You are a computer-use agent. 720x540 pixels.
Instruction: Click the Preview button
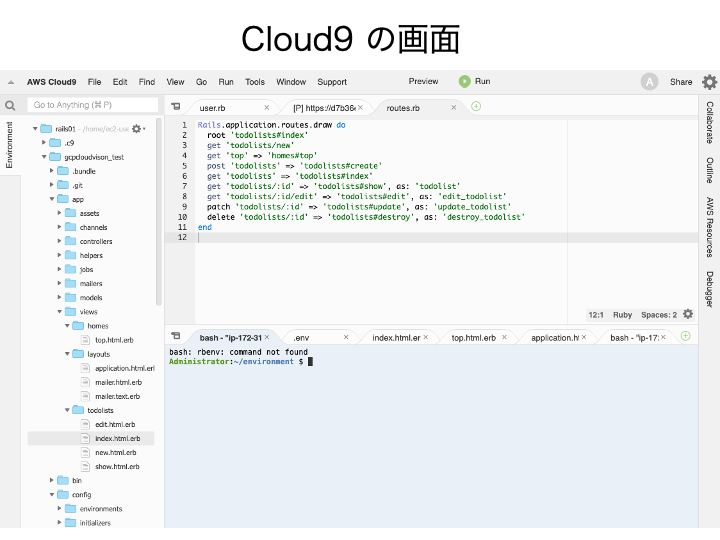click(x=423, y=81)
